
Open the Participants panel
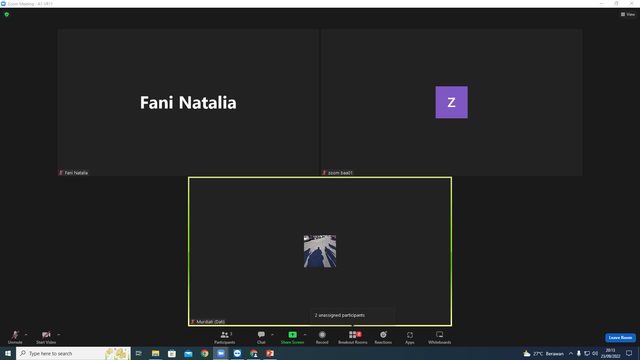(224, 337)
